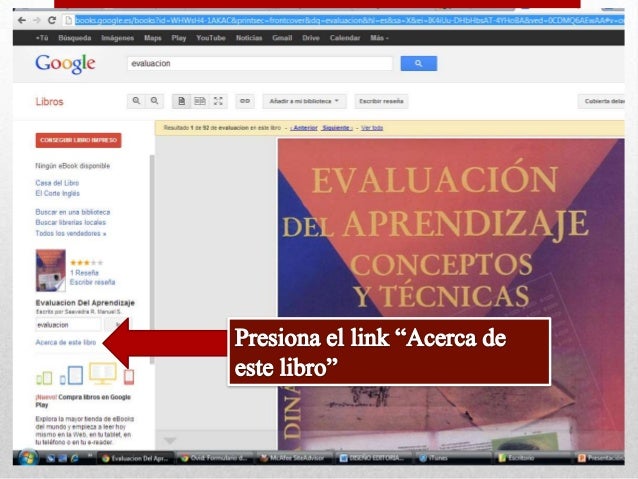638x479 pixels.
Task: Open Maps in Google bar
Action: [153, 38]
